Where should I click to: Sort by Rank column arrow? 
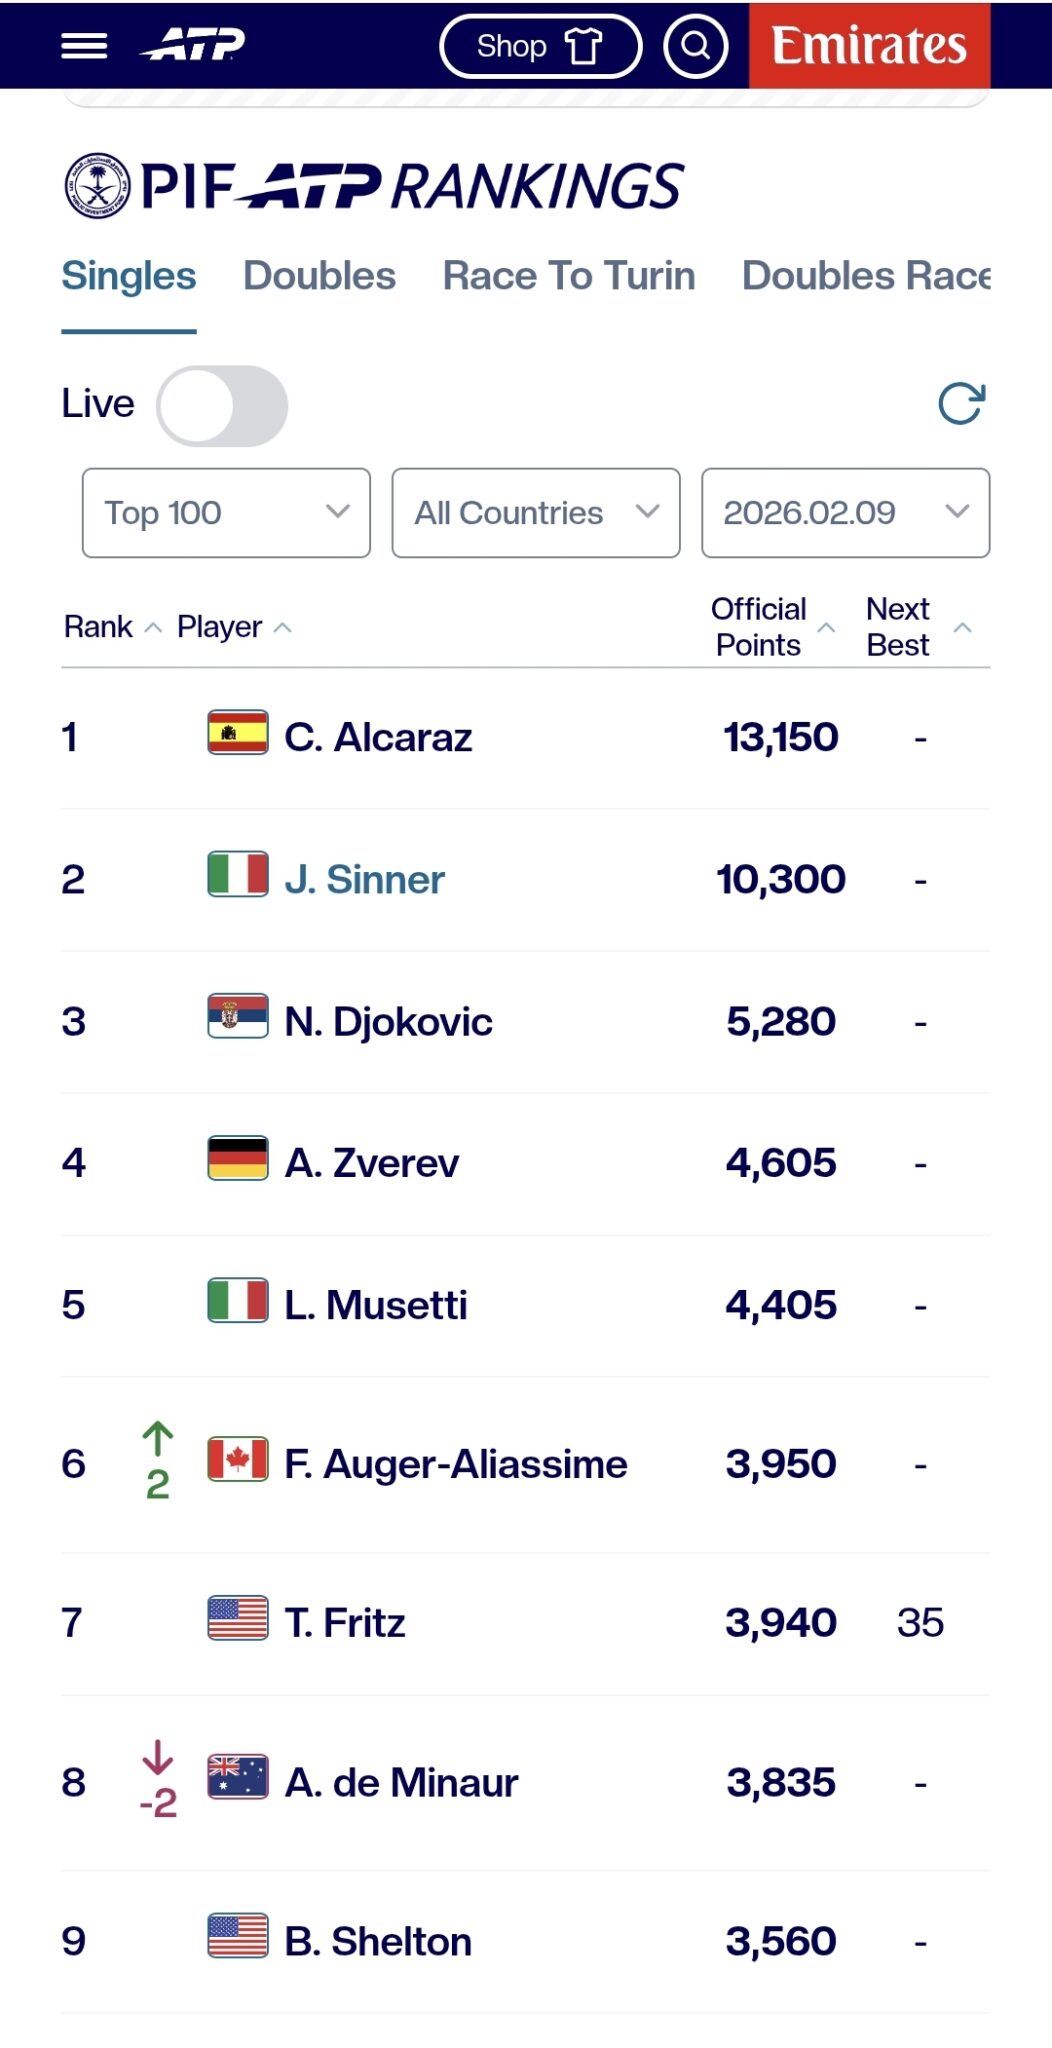tap(153, 628)
